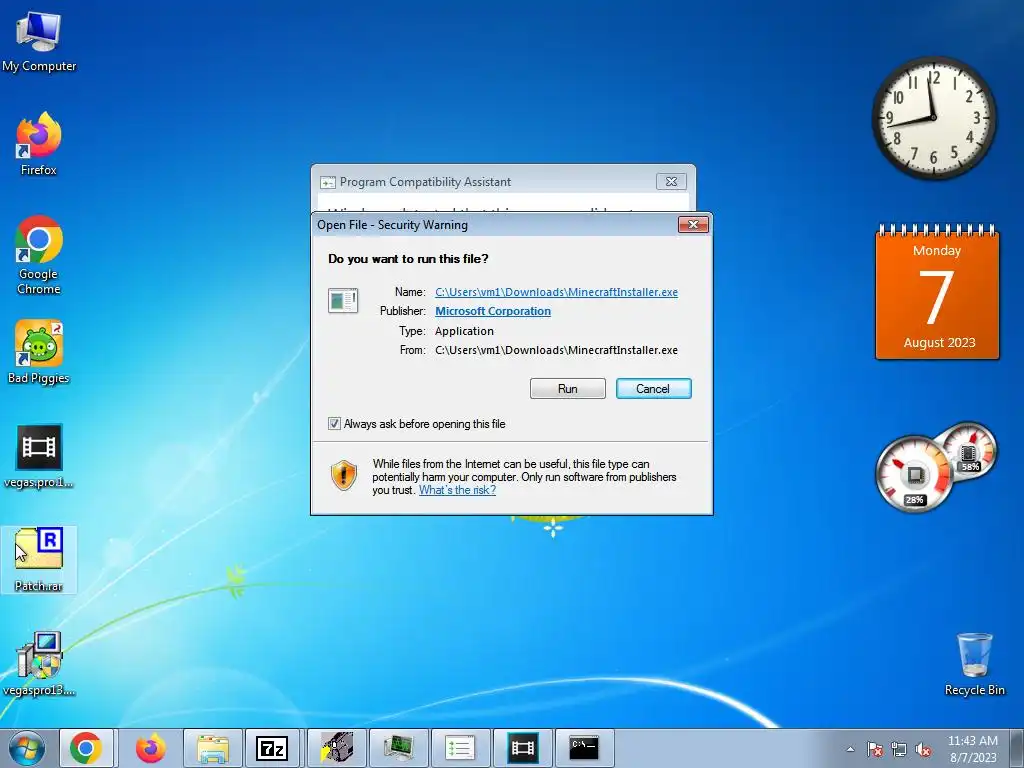Click the Microsoft Corporation publisher link

point(493,312)
